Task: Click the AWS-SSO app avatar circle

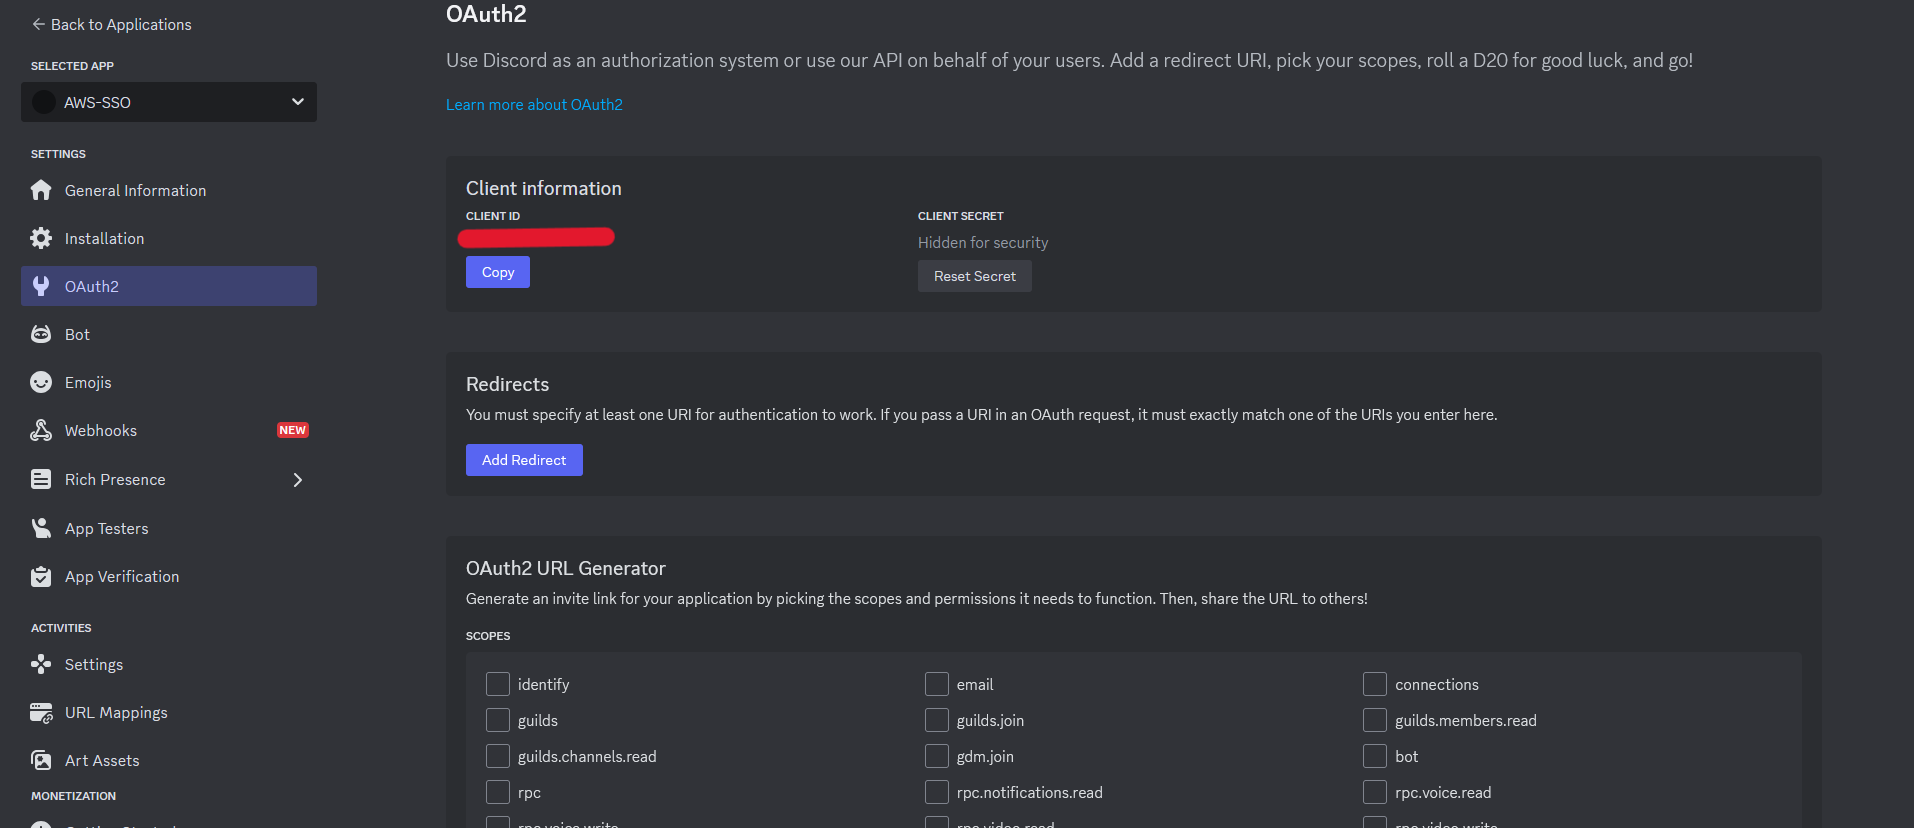Action: click(44, 102)
